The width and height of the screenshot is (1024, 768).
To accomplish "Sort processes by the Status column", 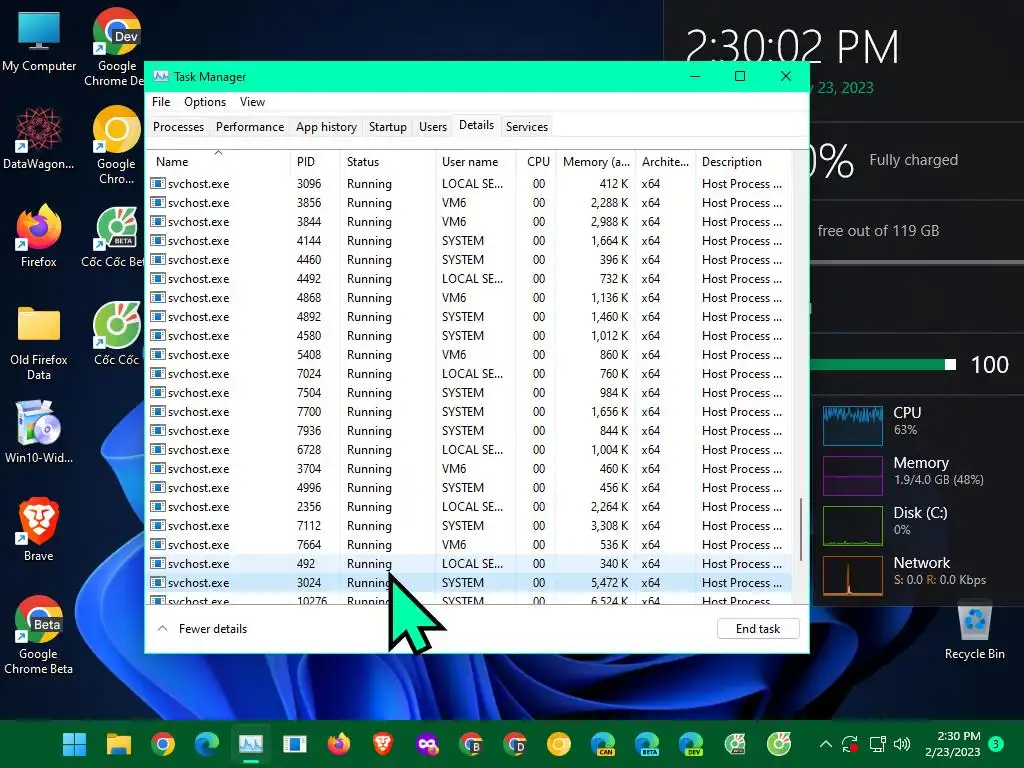I will coord(387,161).
